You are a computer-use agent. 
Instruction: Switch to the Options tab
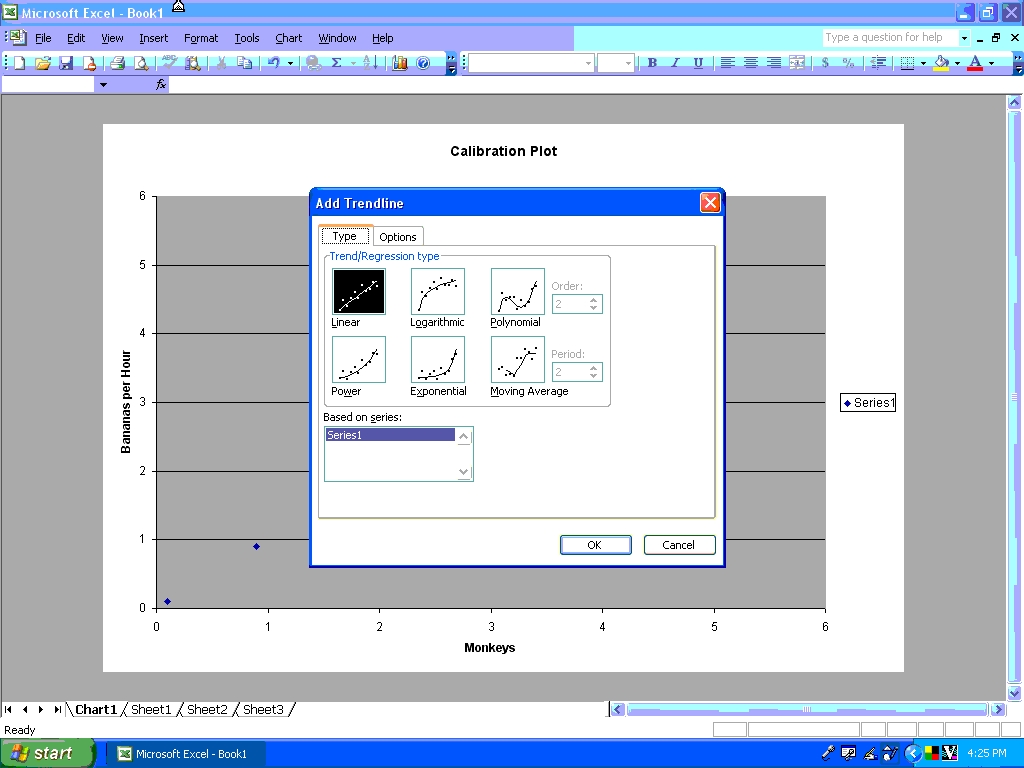pyautogui.click(x=398, y=237)
